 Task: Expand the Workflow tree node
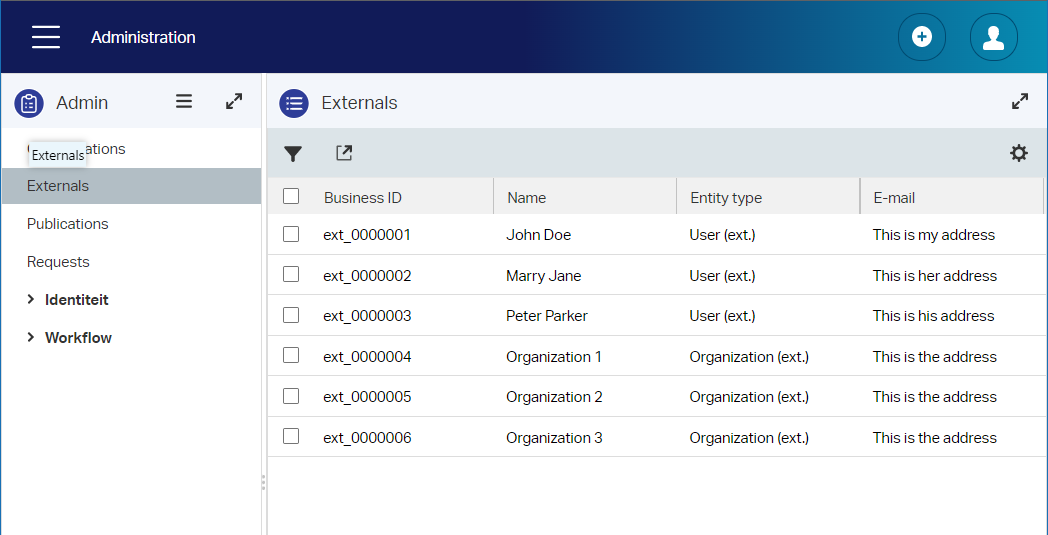click(31, 338)
